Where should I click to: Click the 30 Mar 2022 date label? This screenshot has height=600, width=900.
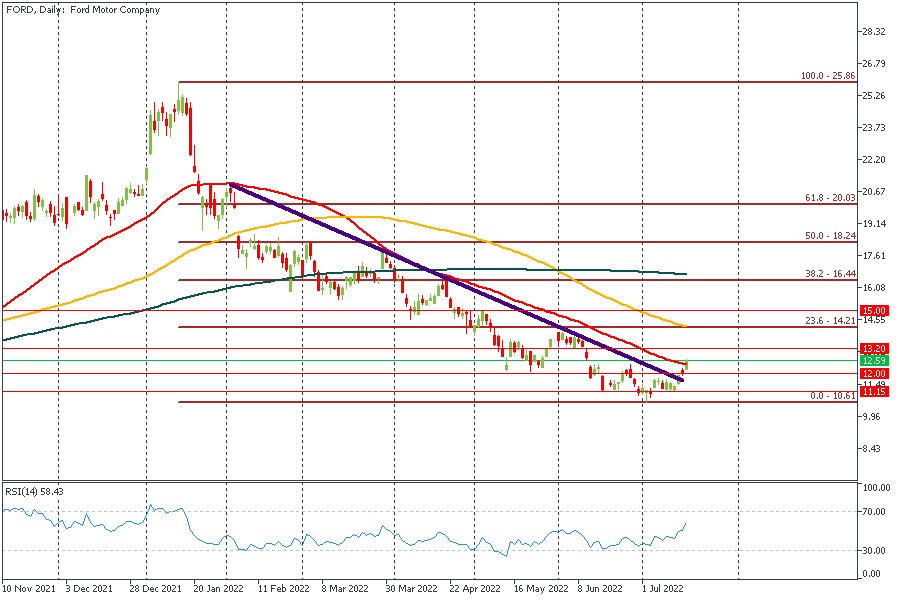click(410, 590)
